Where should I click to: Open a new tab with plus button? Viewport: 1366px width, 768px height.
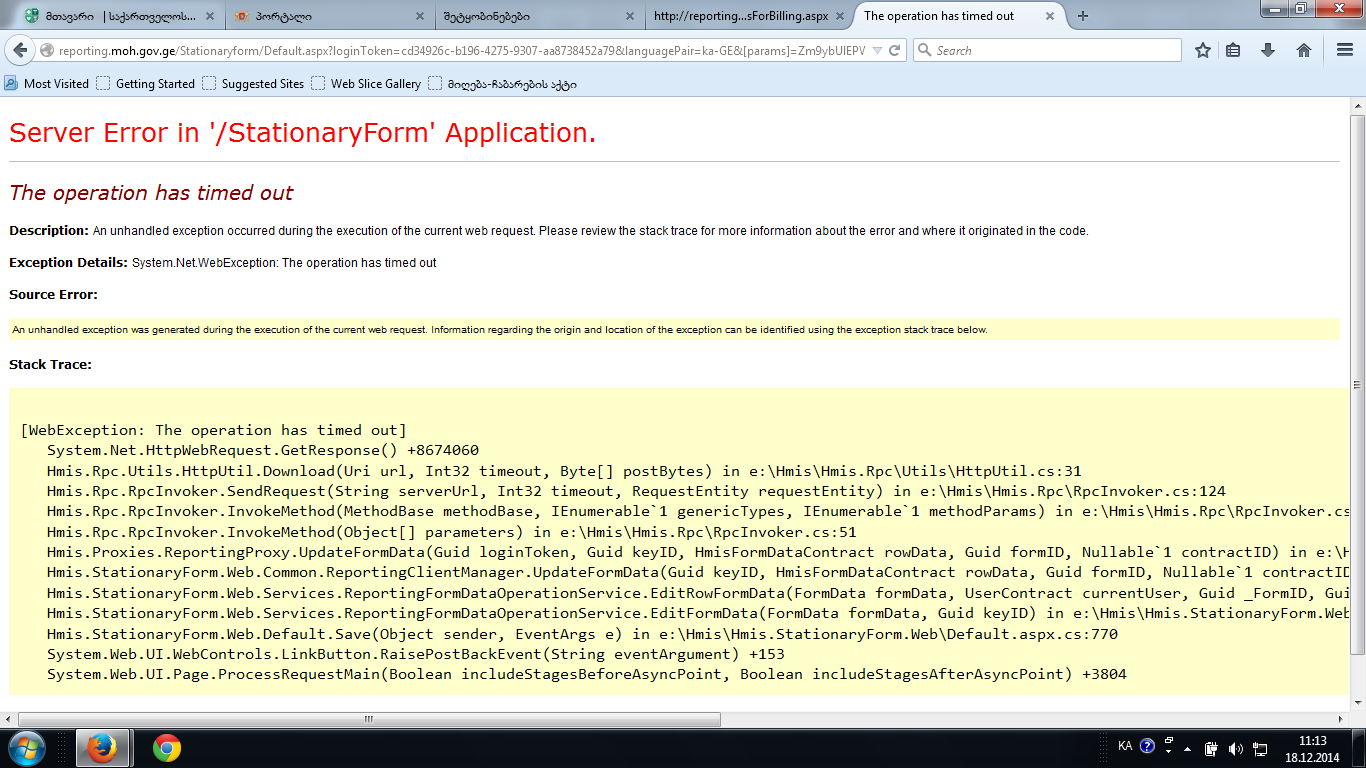click(1083, 16)
